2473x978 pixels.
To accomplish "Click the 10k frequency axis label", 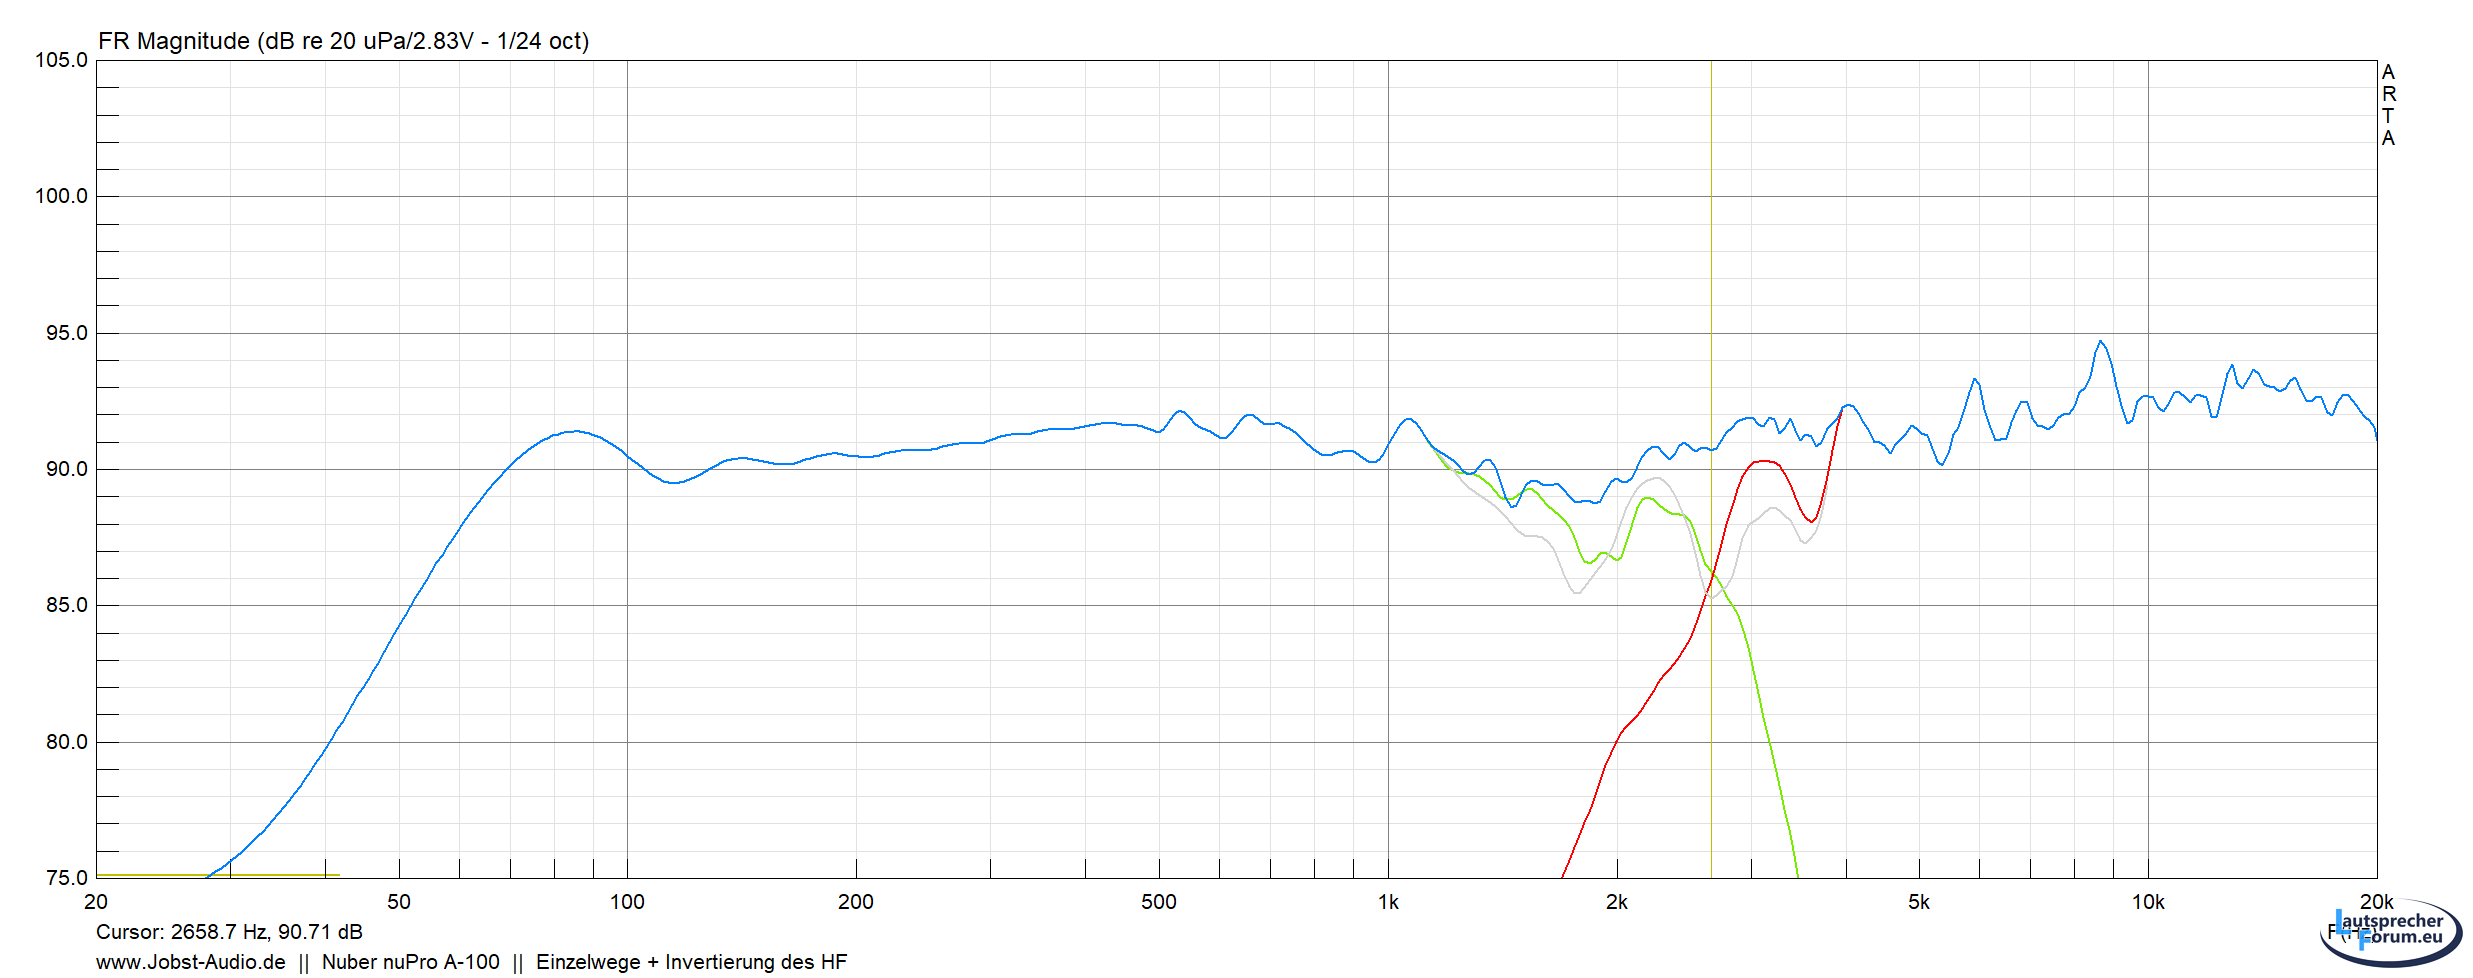I will click(x=2147, y=902).
